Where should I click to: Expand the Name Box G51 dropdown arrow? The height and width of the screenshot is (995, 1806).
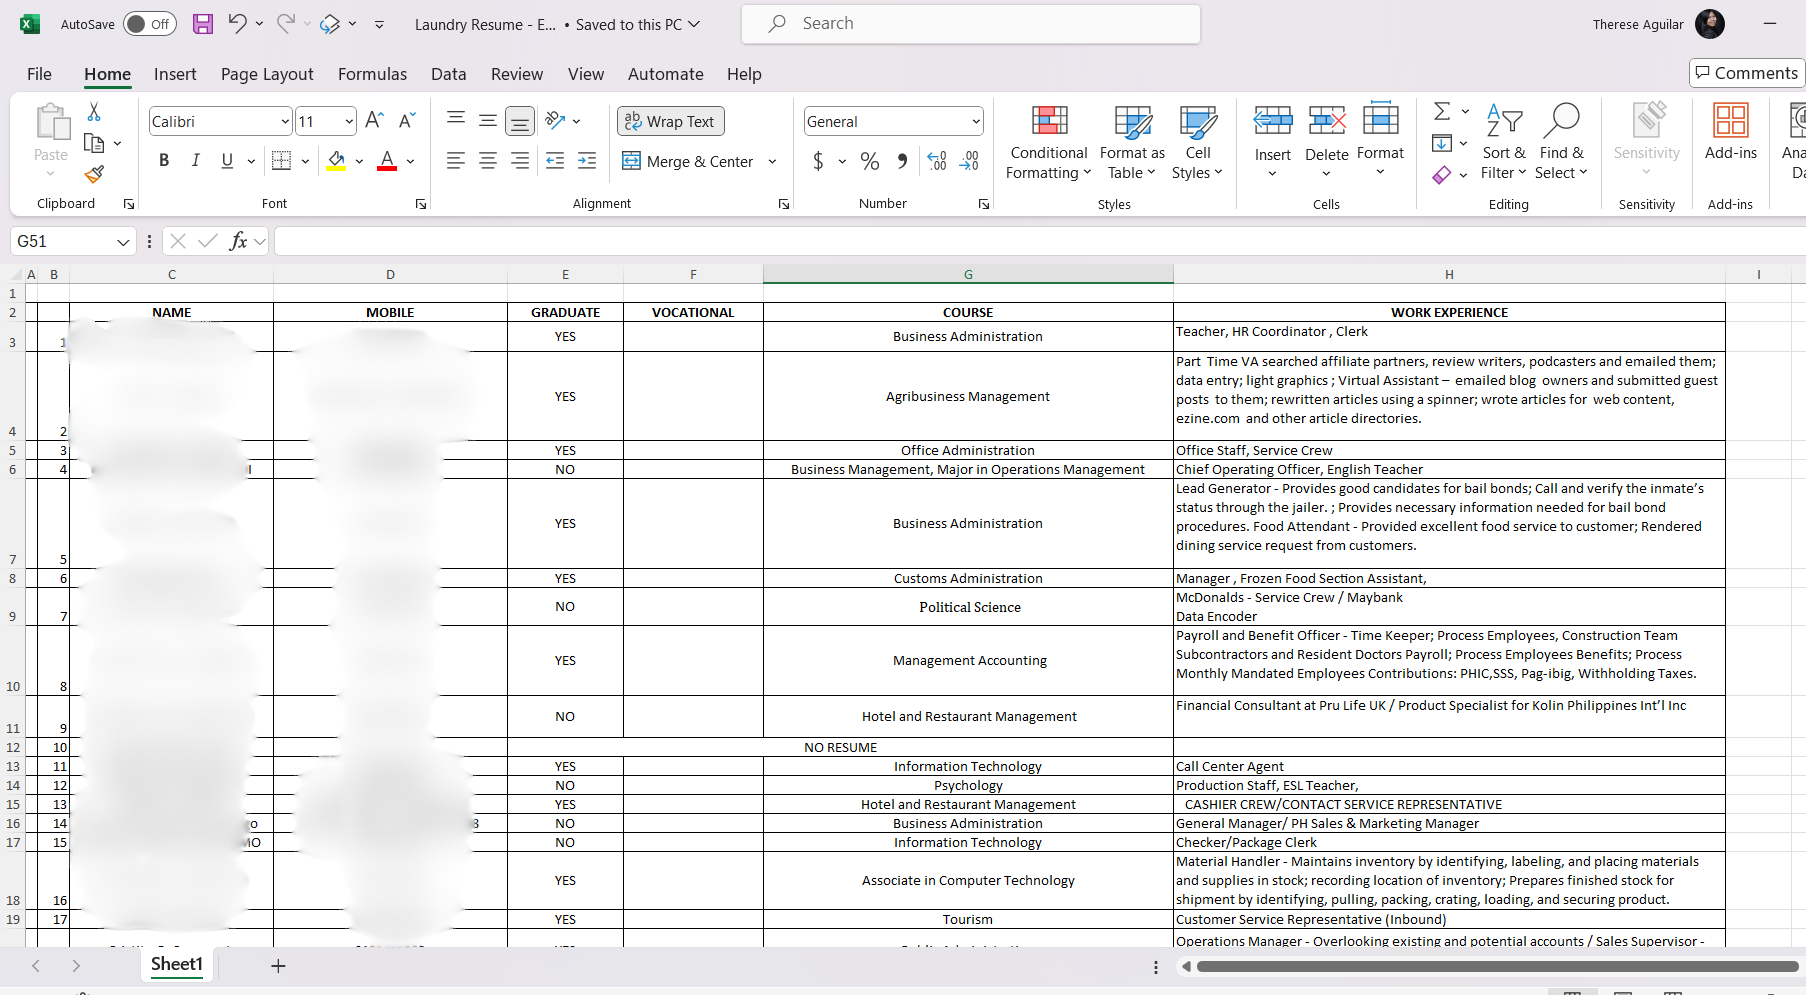pos(123,241)
